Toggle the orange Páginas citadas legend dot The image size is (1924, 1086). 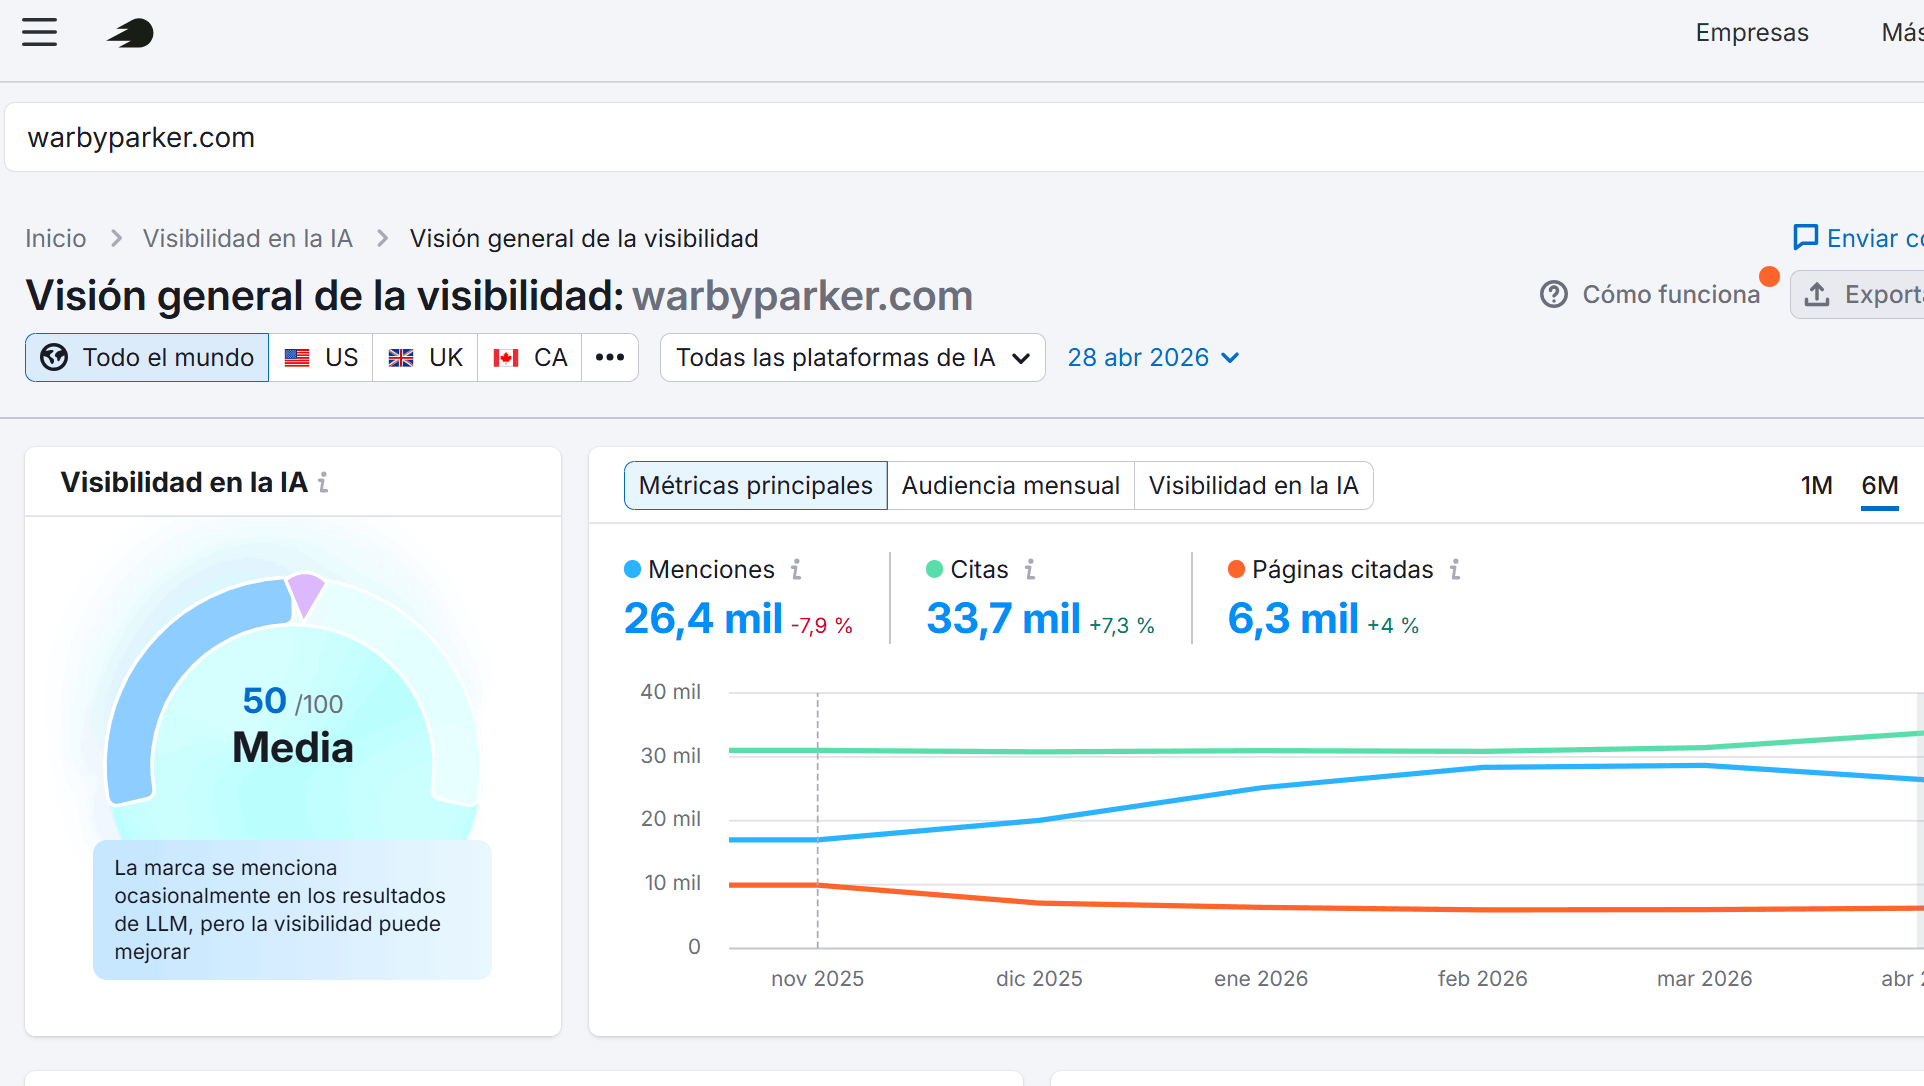[1237, 570]
